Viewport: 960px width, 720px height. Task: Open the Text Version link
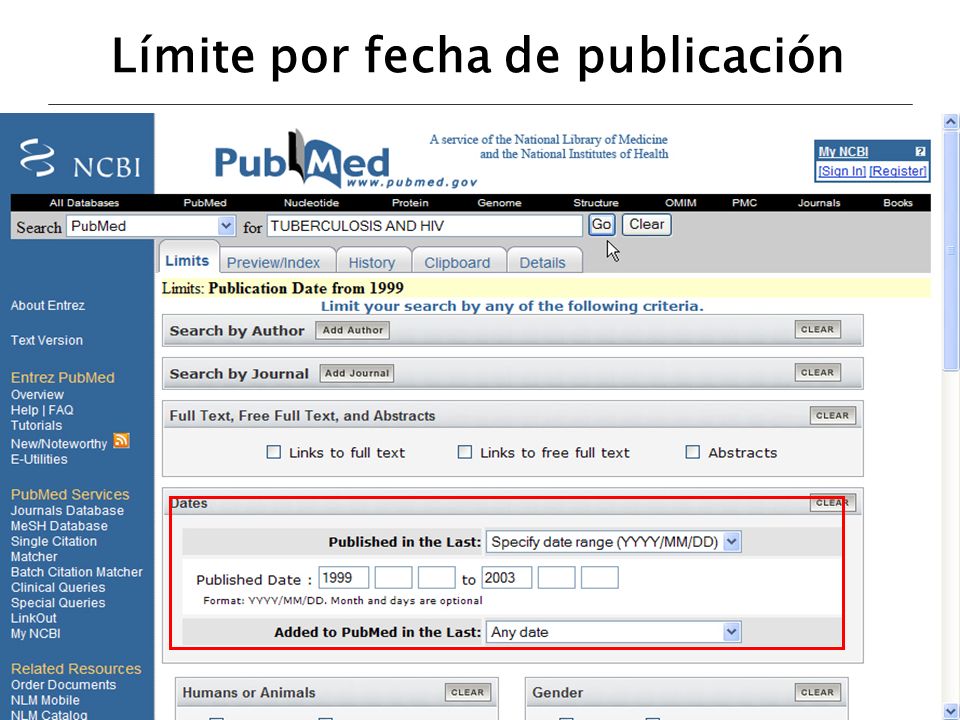pyautogui.click(x=47, y=340)
